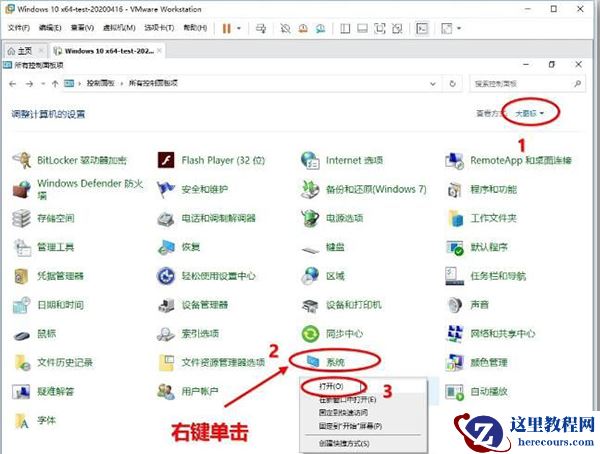Click the 颜色管理 icon

(454, 363)
